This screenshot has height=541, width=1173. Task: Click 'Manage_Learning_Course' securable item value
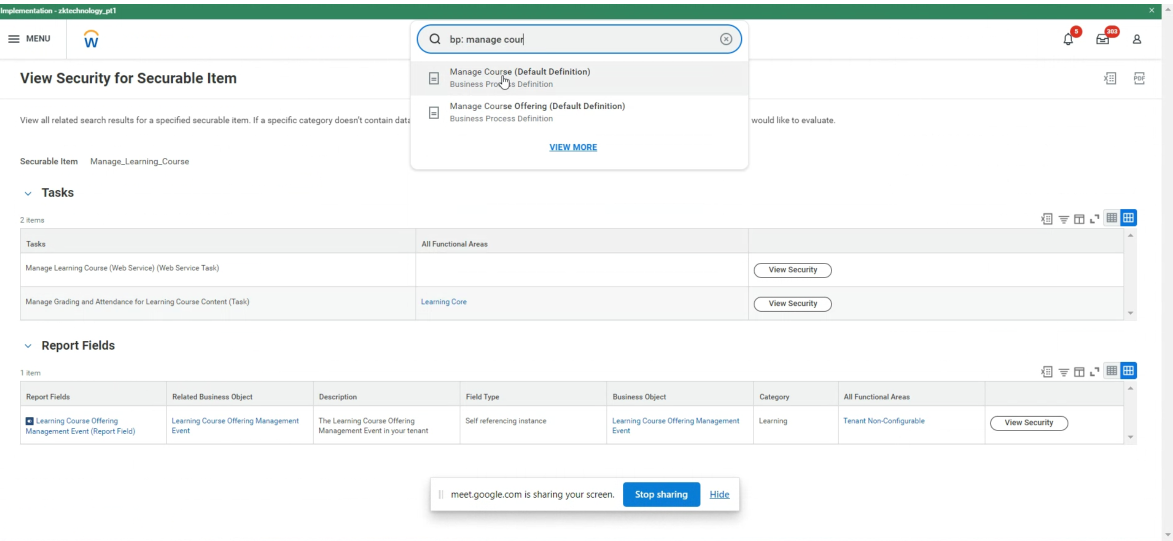pos(139,161)
